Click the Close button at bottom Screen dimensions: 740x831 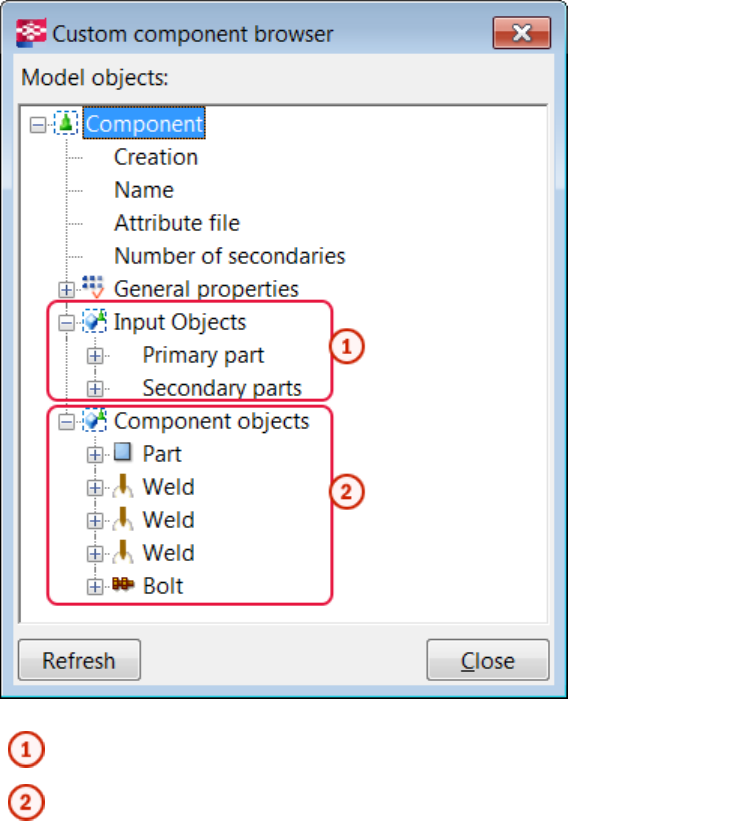click(487, 661)
